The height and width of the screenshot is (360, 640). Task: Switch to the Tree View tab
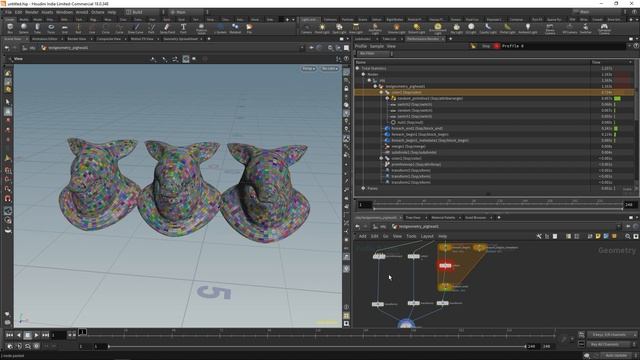(413, 218)
